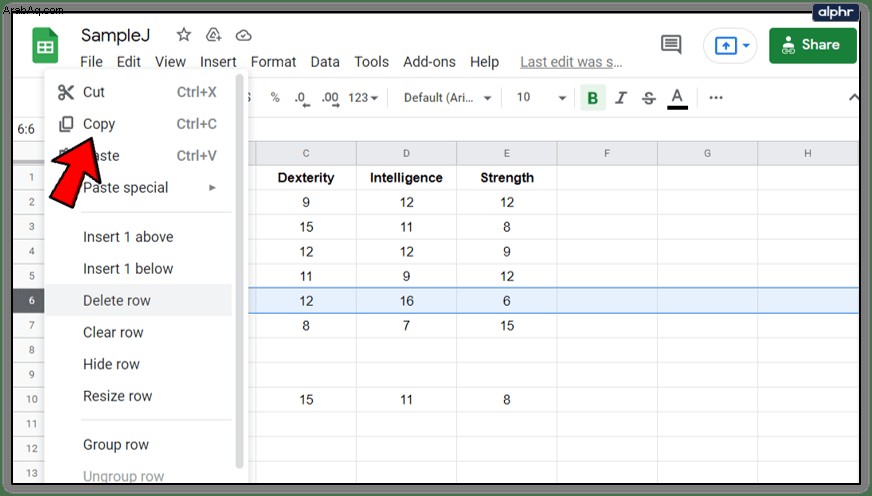The image size is (872, 496).
Task: Check the cloud save status icon
Action: pos(244,36)
